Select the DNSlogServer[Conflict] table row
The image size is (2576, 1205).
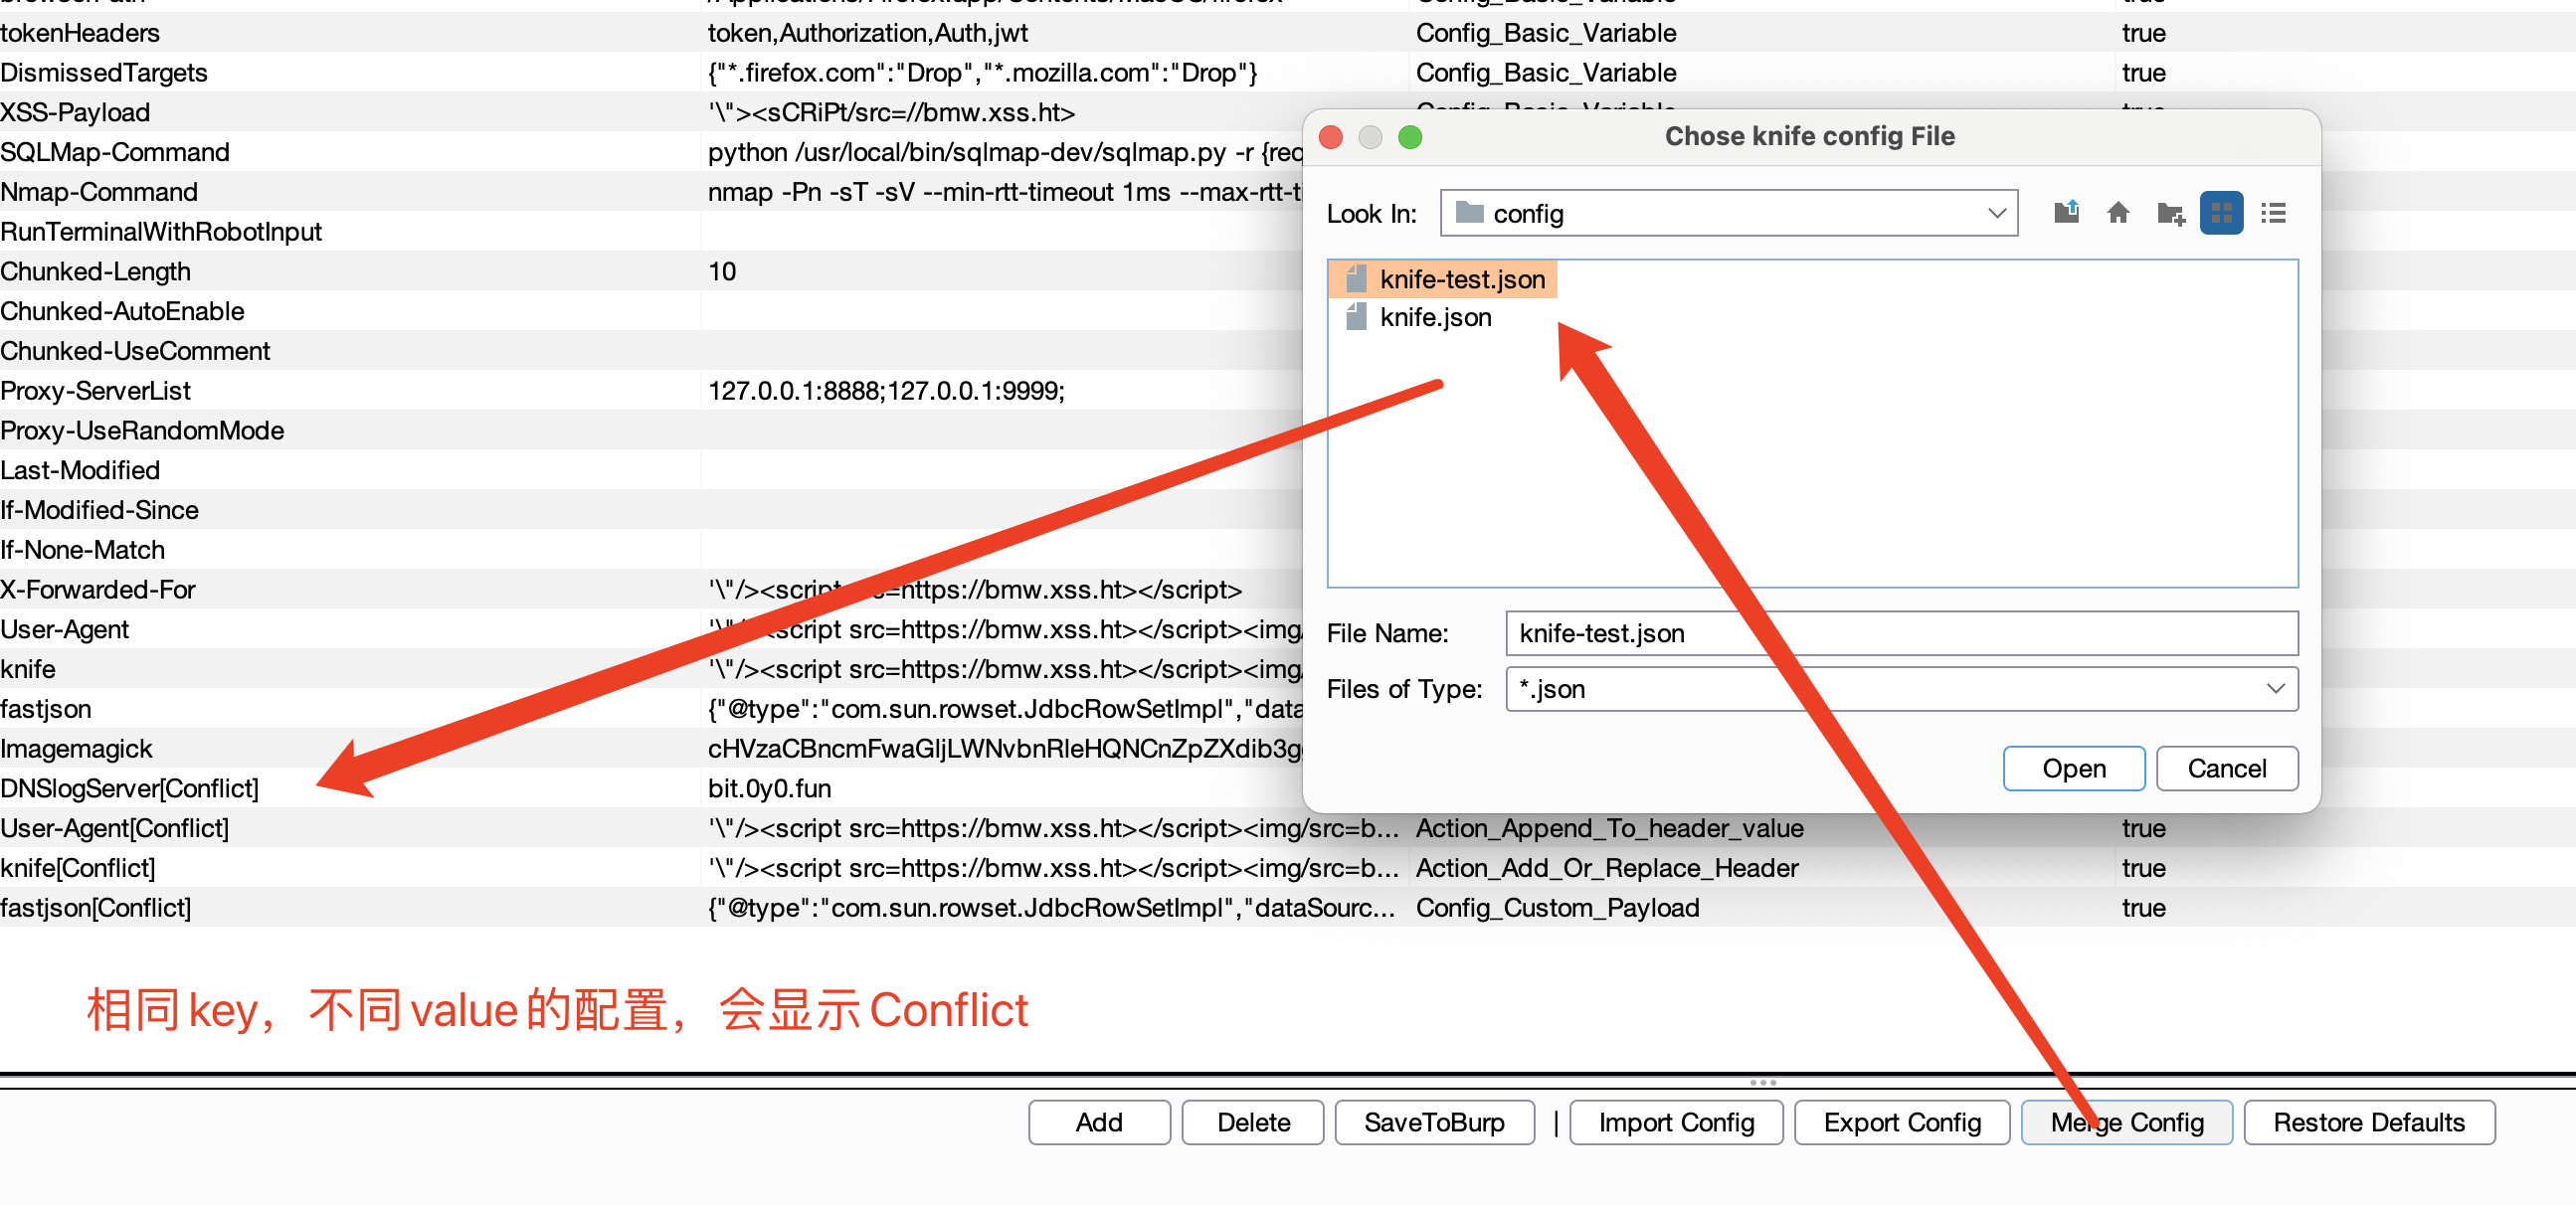130,788
